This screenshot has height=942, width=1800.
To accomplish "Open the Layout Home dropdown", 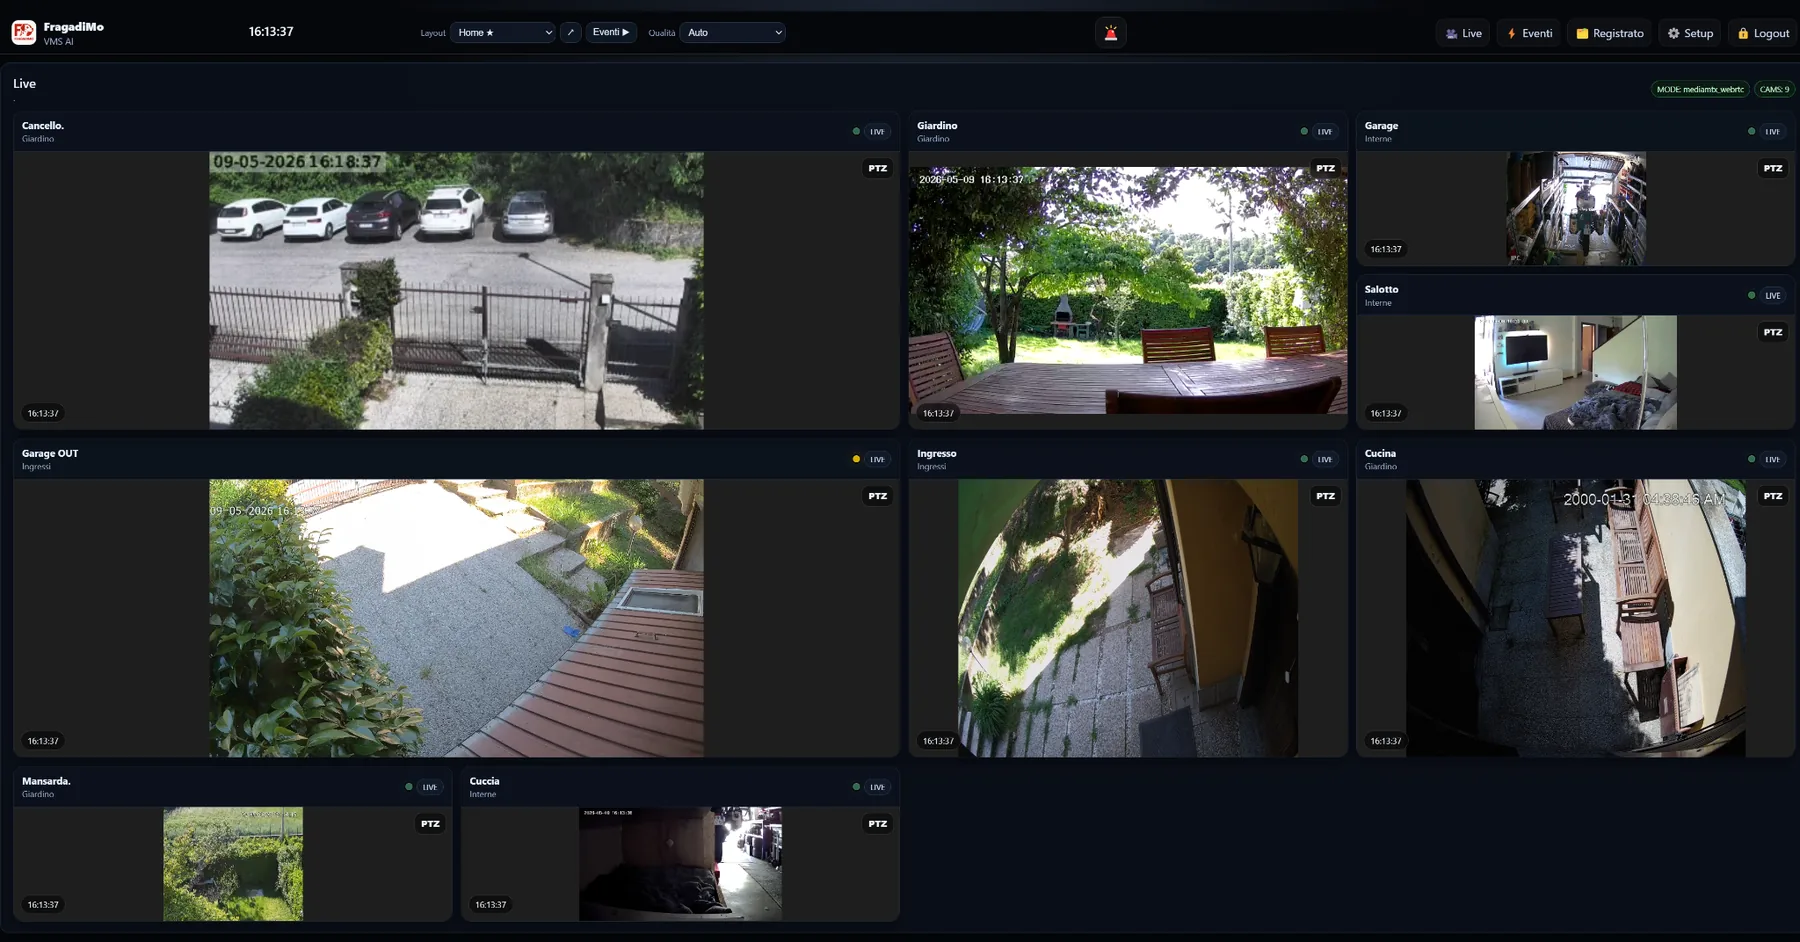I will coord(503,32).
